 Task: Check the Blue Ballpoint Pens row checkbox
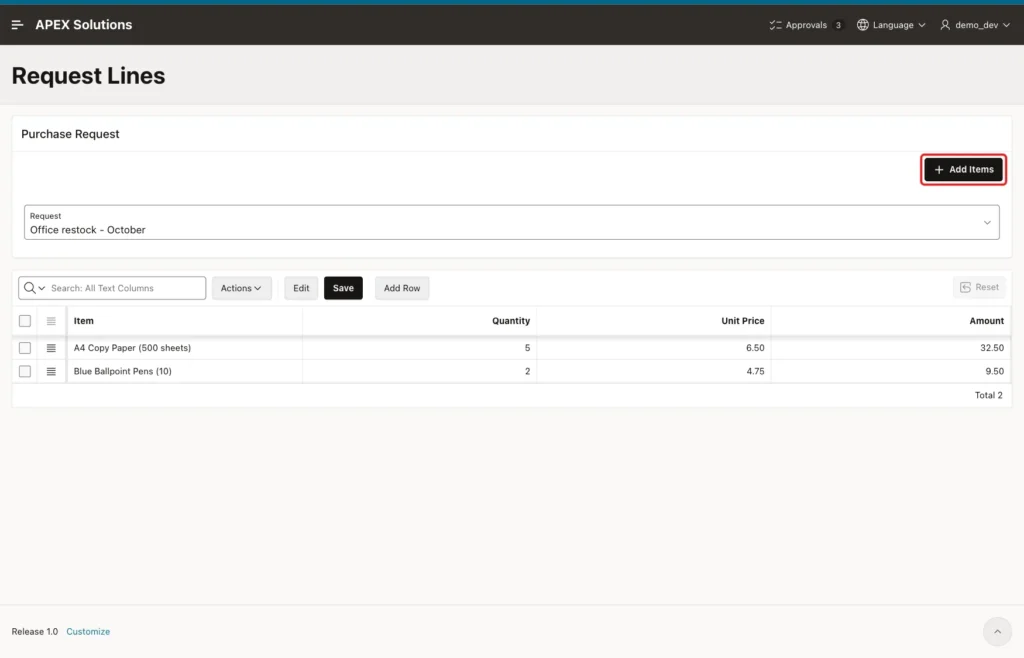[x=25, y=371]
